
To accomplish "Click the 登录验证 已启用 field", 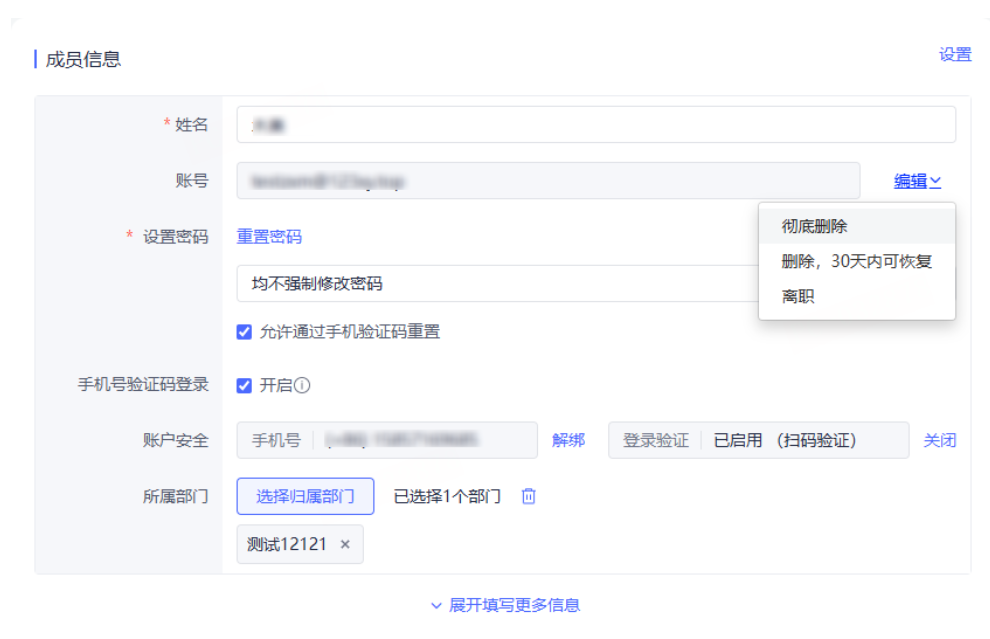I will 758,440.
